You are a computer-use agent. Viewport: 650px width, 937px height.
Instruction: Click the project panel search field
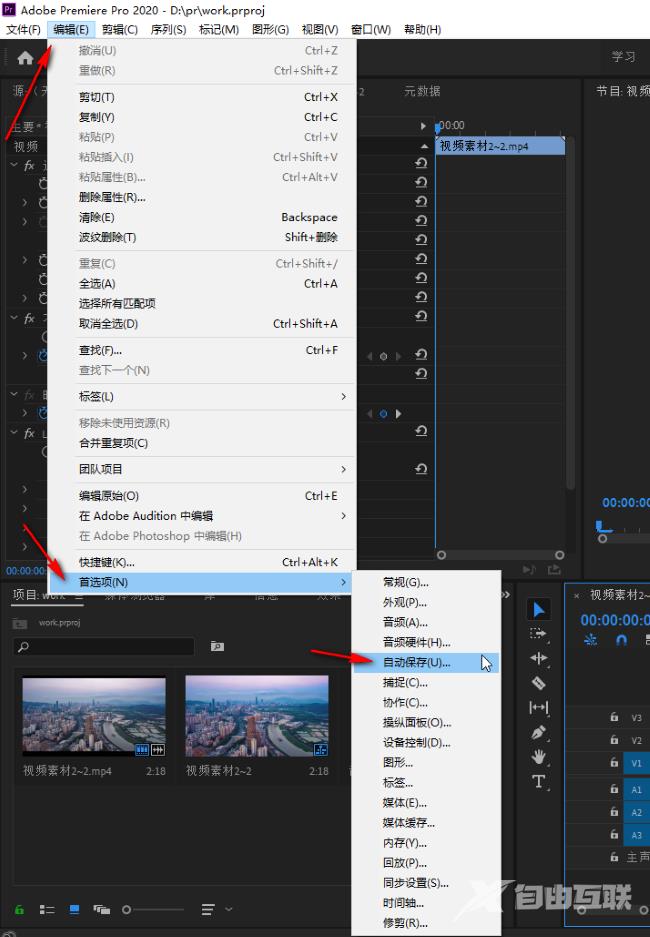tap(103, 646)
